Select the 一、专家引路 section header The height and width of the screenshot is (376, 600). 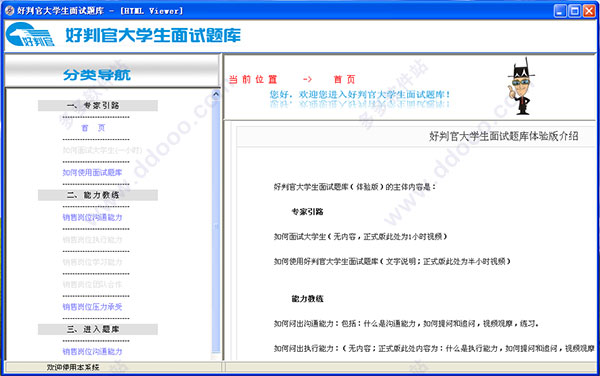coord(98,106)
